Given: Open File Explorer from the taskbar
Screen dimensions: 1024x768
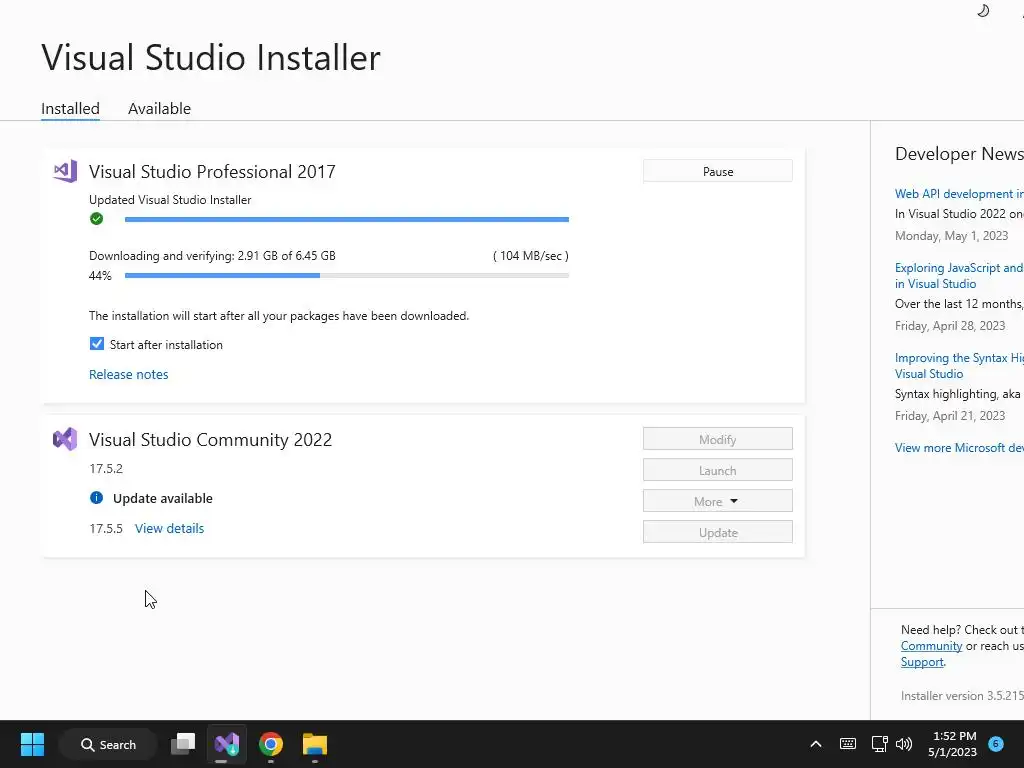Looking at the screenshot, I should (315, 744).
